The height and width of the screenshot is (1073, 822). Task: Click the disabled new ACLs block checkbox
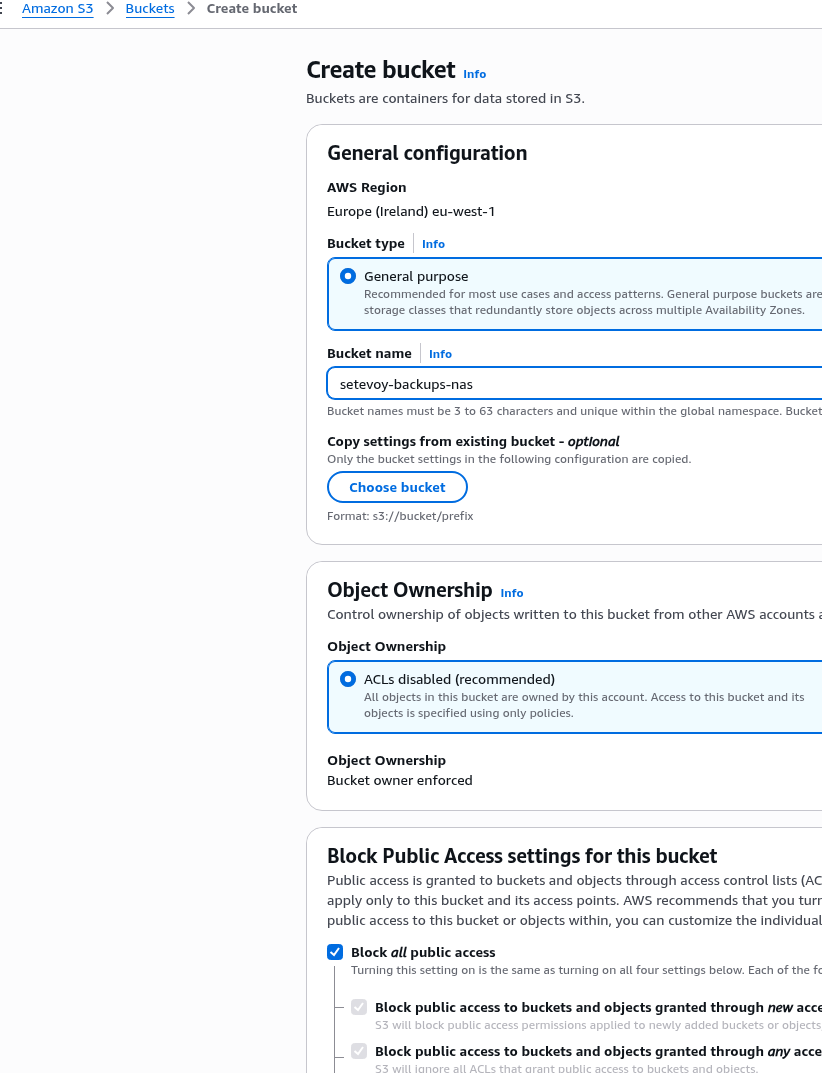coord(359,1007)
